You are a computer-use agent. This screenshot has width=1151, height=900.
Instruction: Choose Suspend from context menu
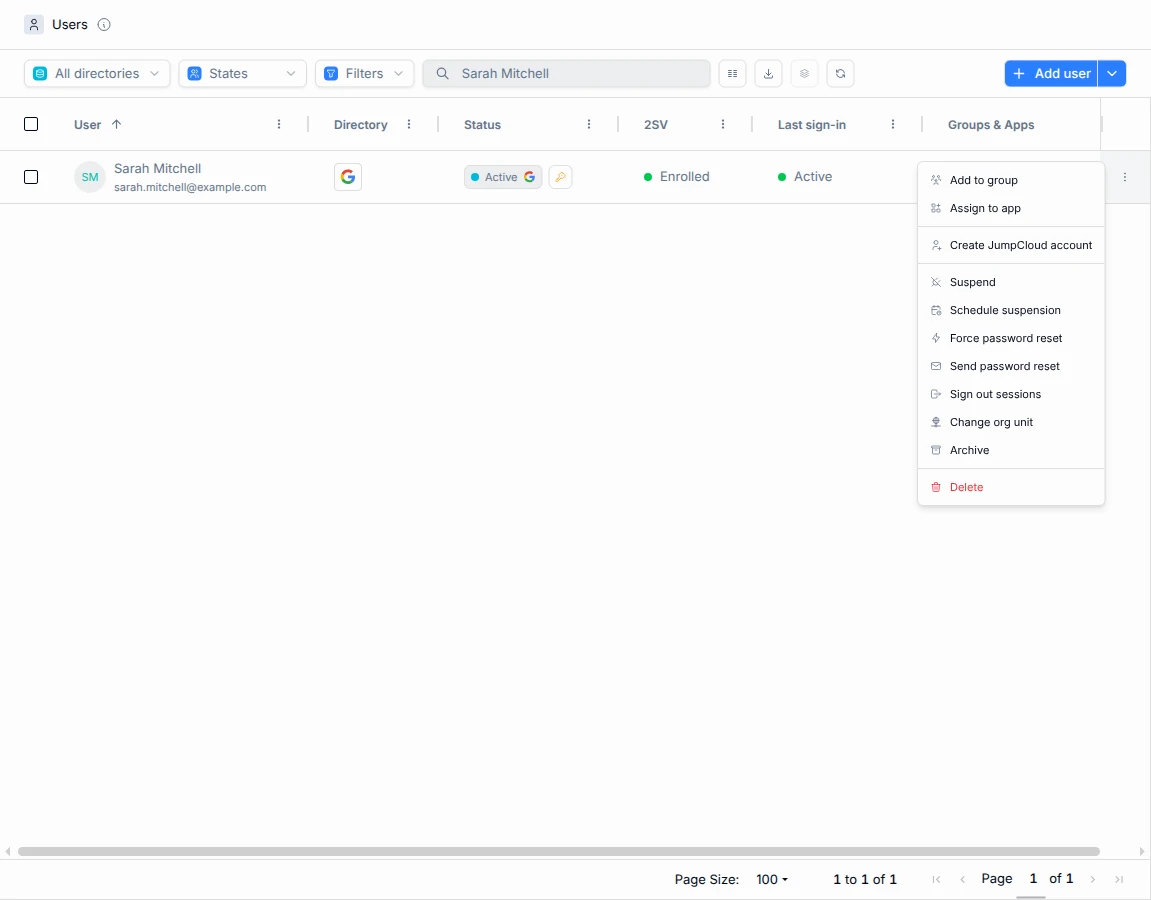pos(1011,282)
